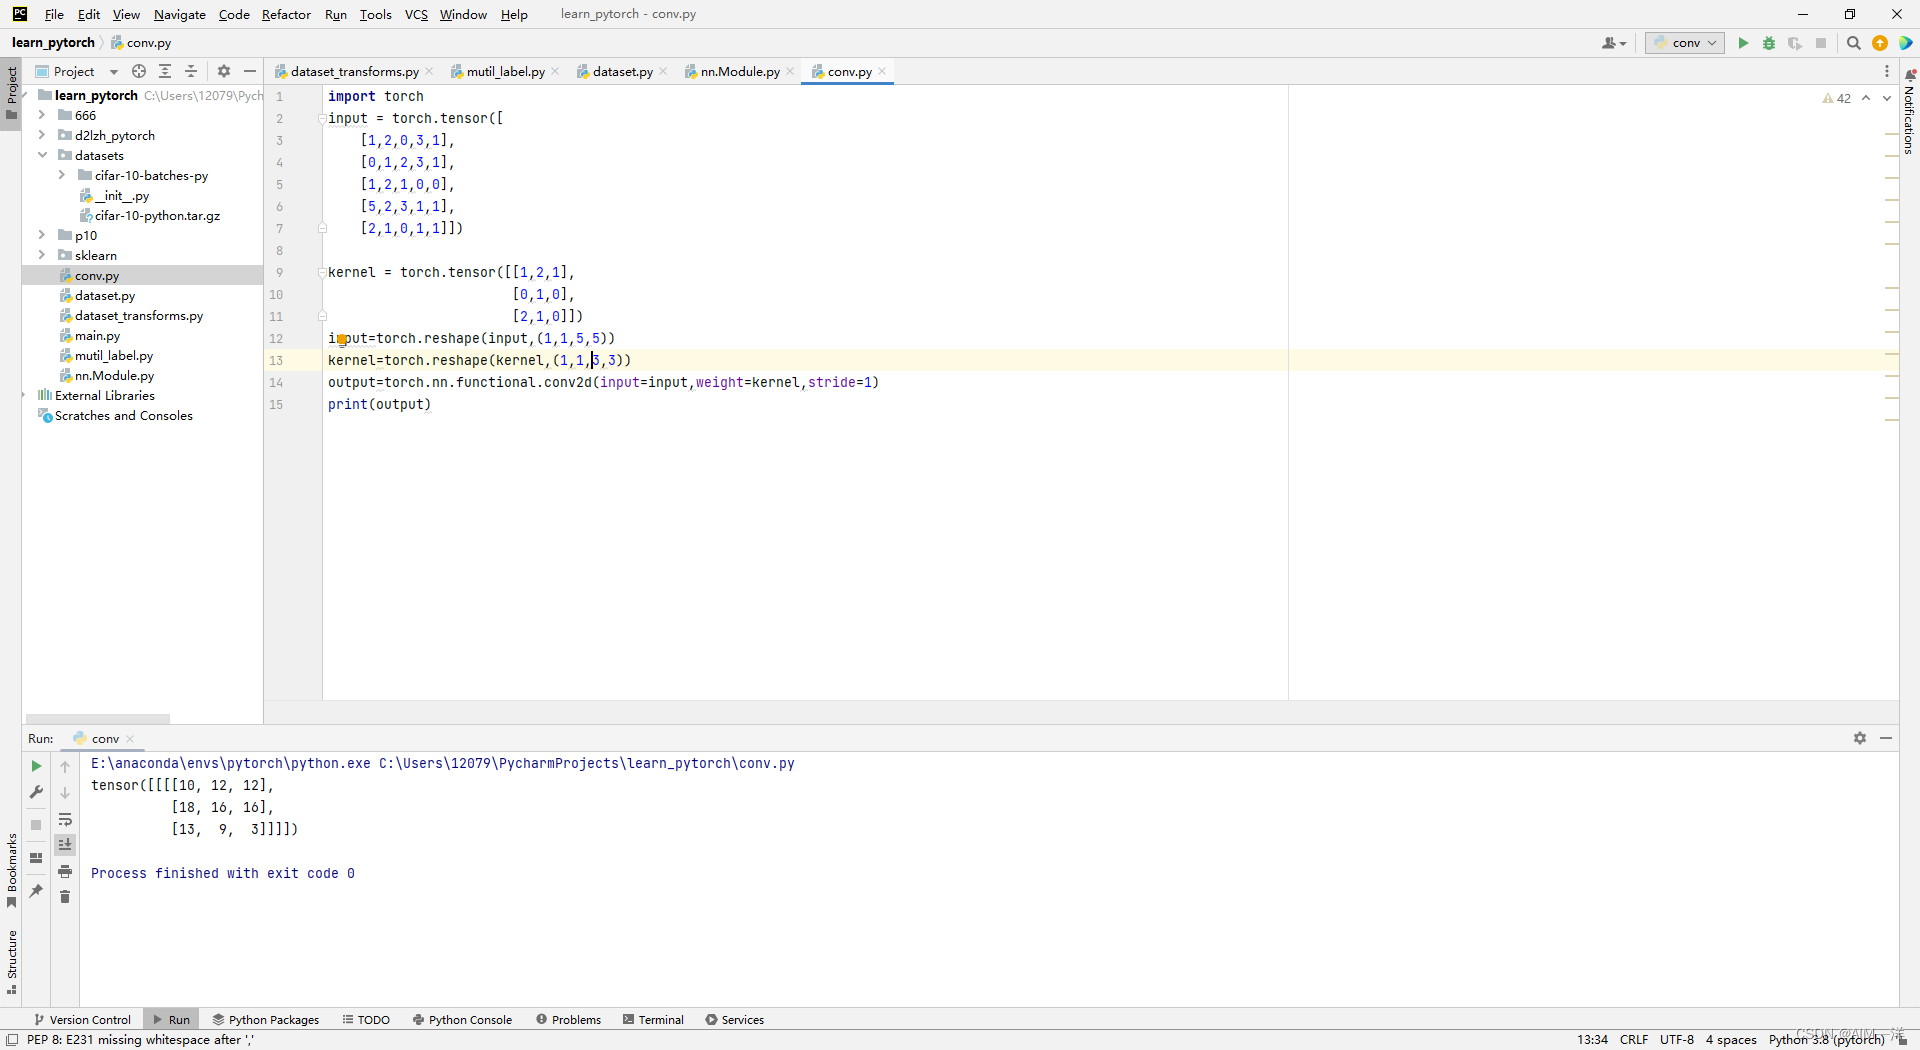Toggle soft-wrap in Run output

pos(65,820)
